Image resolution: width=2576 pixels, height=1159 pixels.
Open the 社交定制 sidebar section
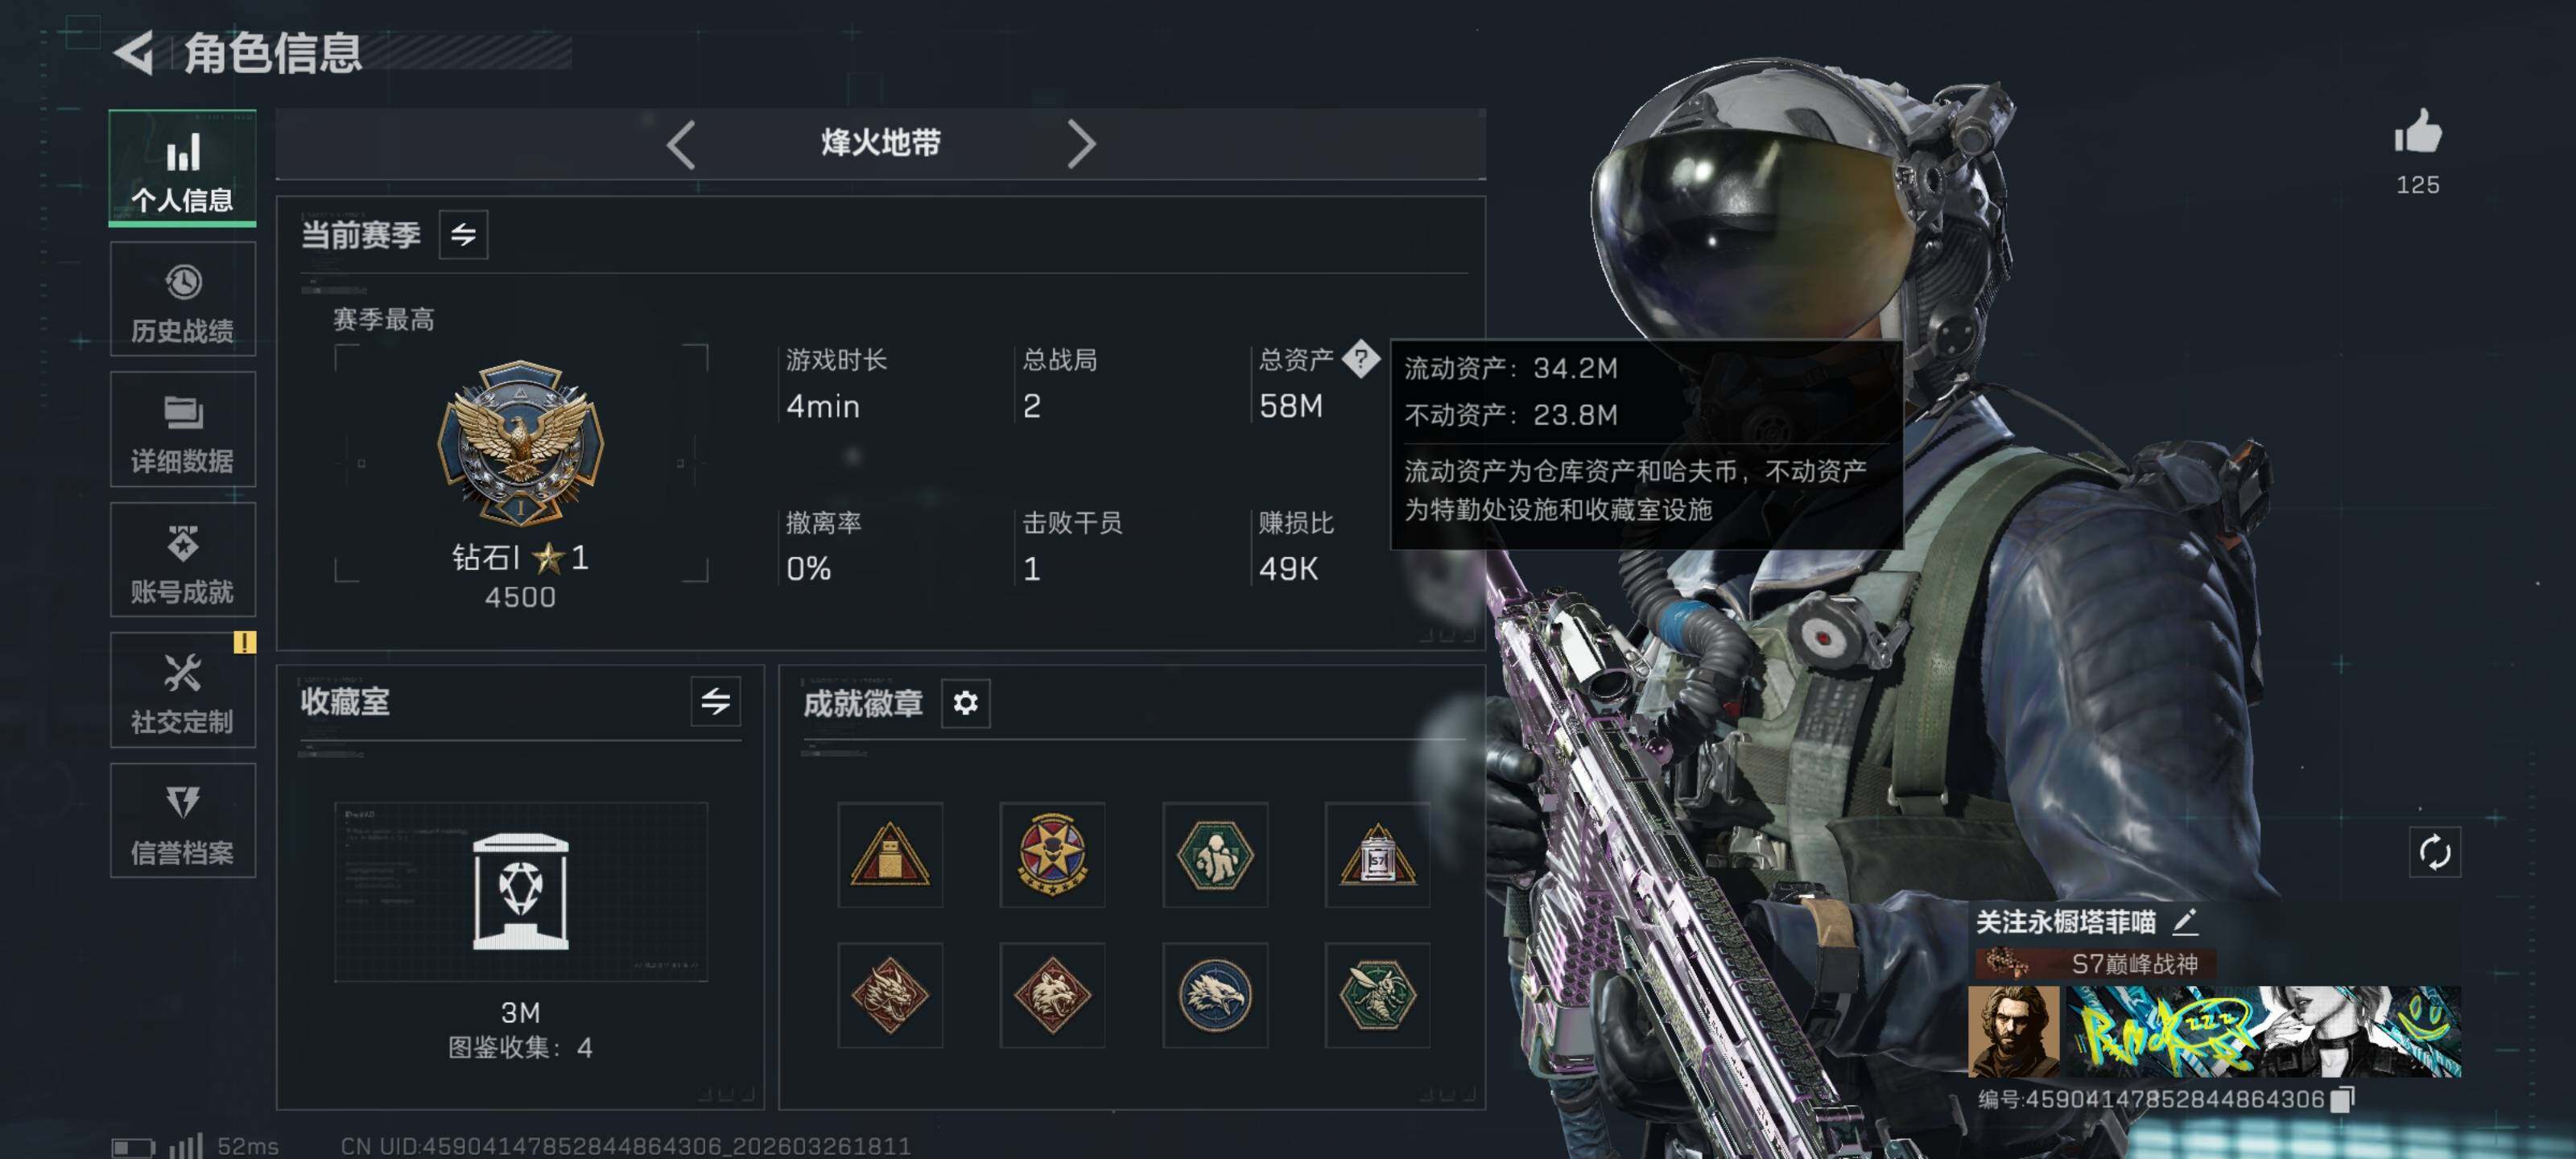(182, 690)
